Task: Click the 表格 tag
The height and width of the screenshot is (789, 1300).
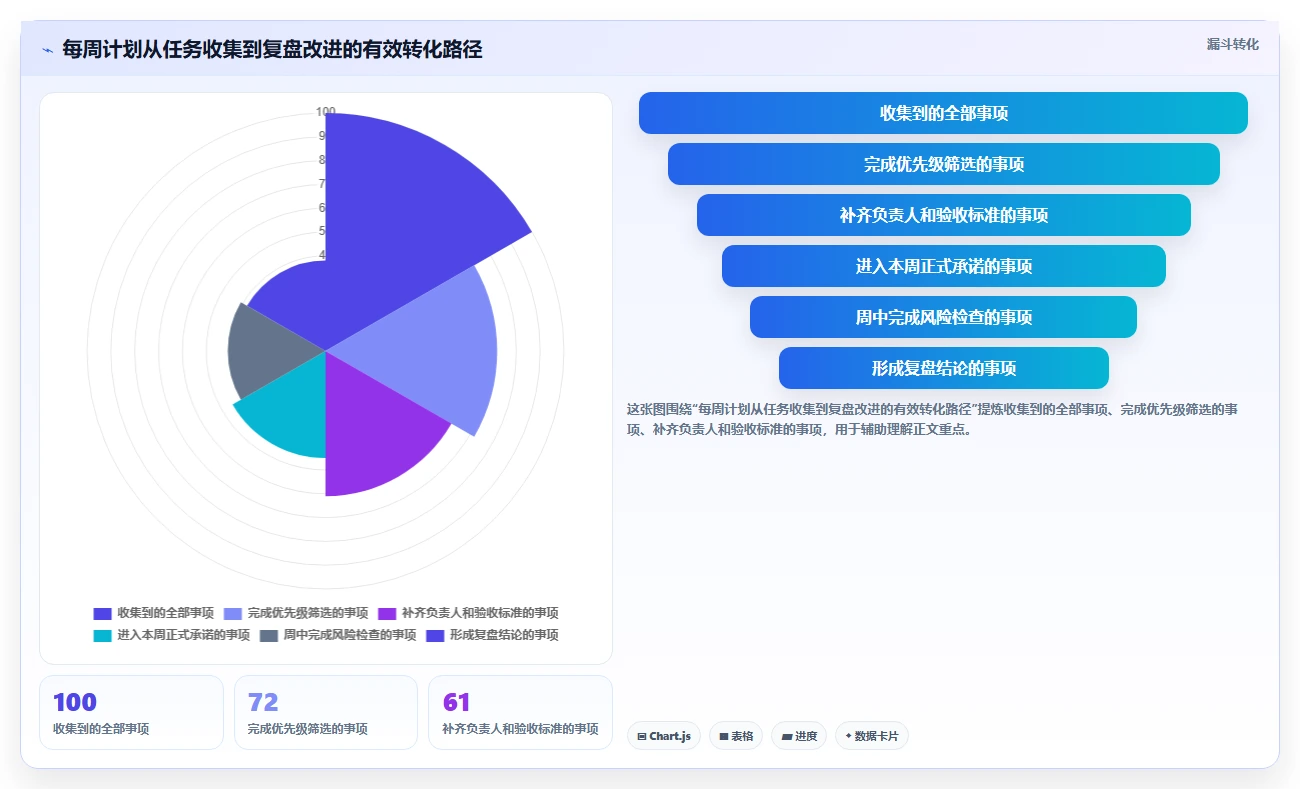Action: (736, 736)
